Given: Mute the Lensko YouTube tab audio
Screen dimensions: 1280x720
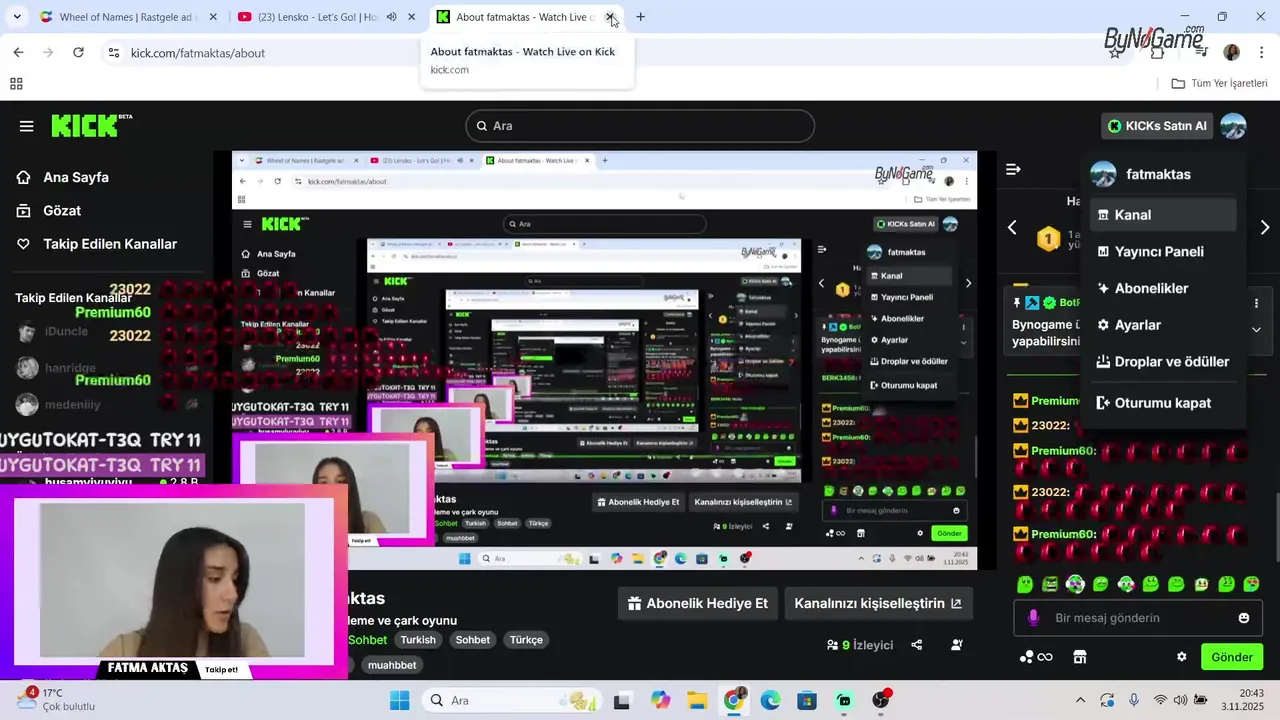Looking at the screenshot, I should point(391,17).
